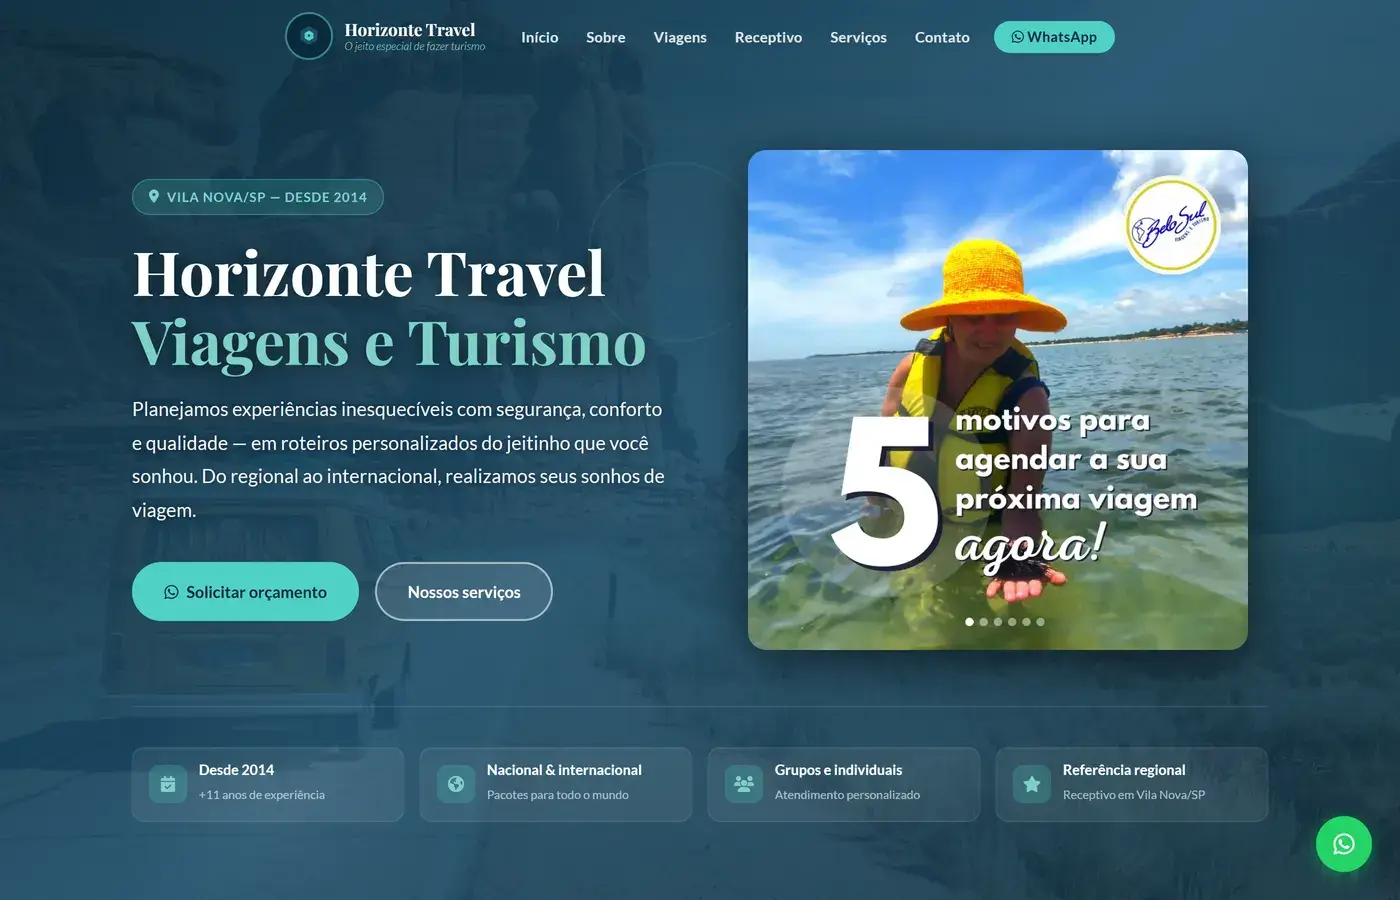The width and height of the screenshot is (1400, 900).
Task: Go to the Contato menu item
Action: click(x=942, y=37)
